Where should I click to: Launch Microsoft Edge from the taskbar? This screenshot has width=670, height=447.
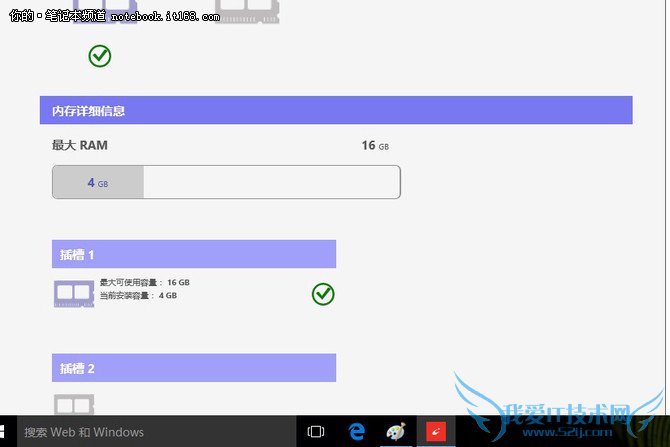pos(356,432)
